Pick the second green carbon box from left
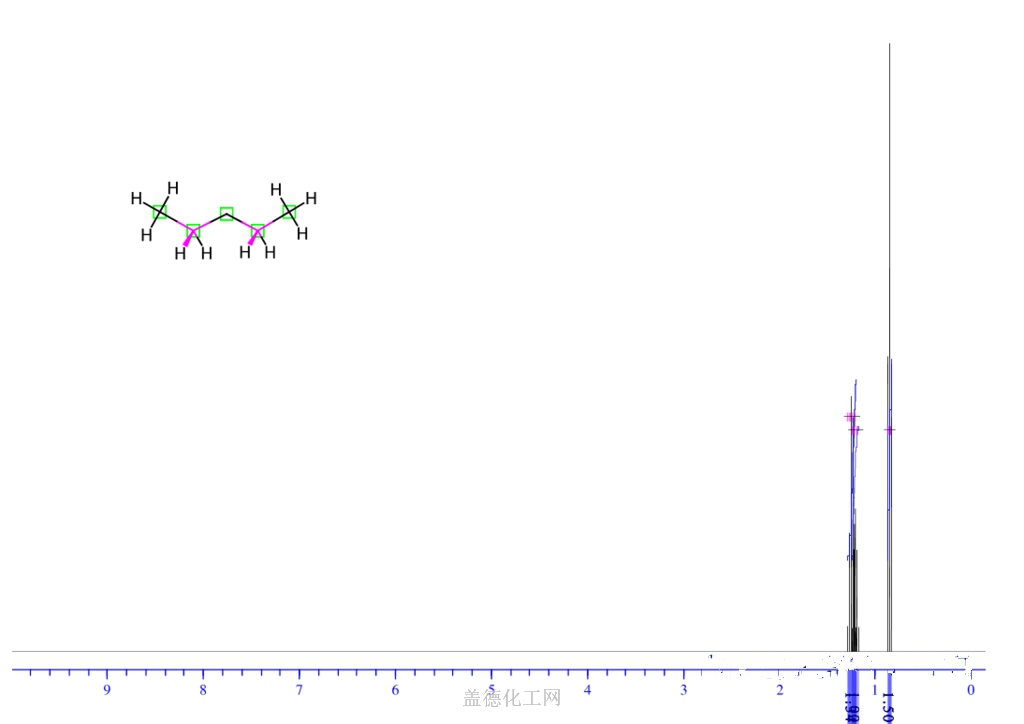The height and width of the screenshot is (724, 1024). coord(193,231)
